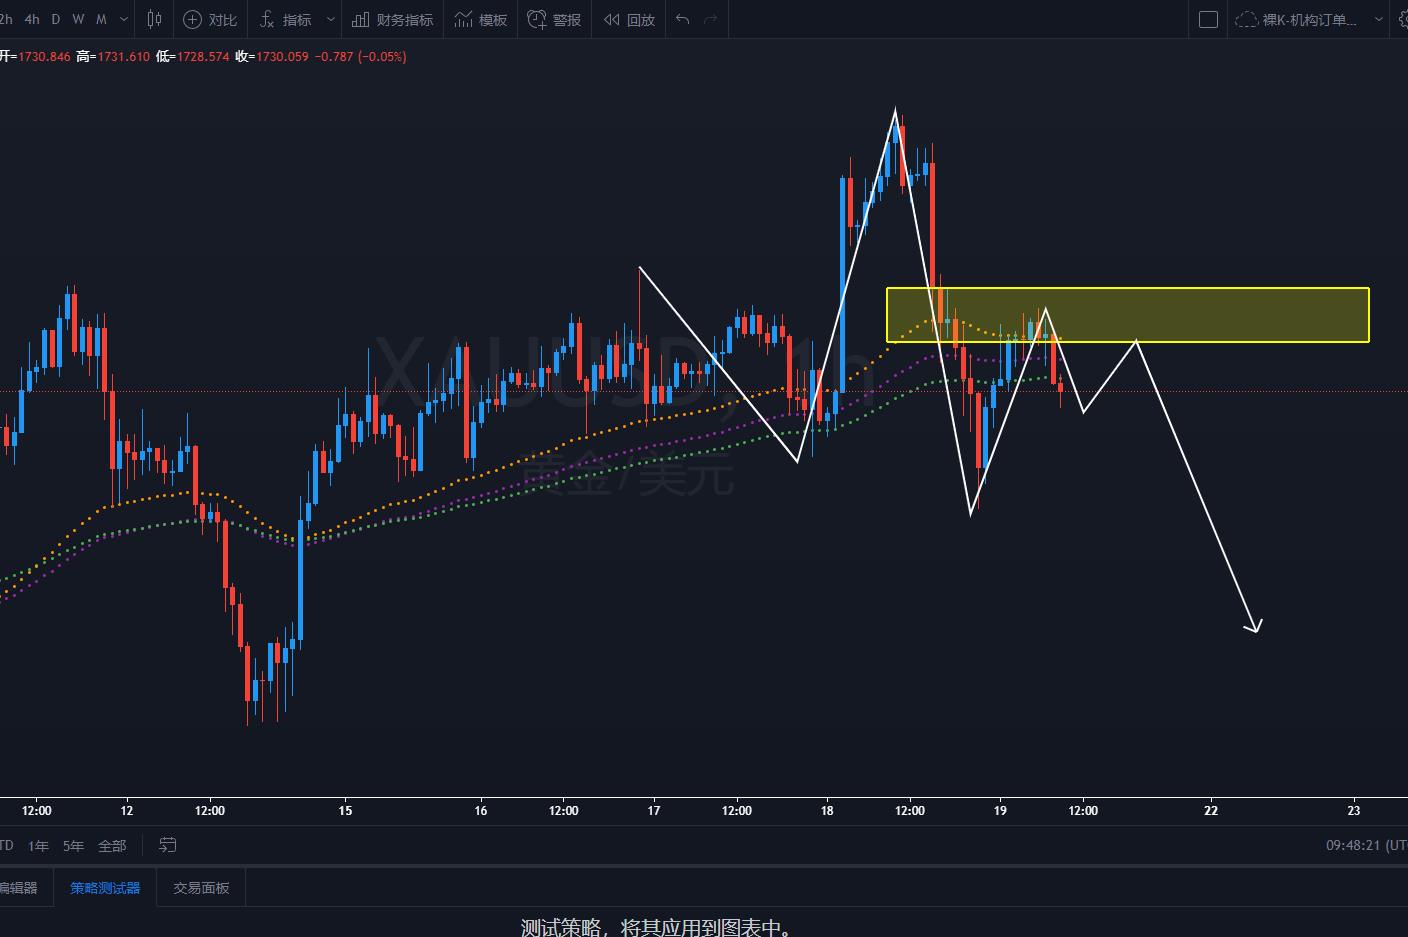This screenshot has height=937, width=1408.
Task: Open the go-to-date calendar icon
Action: [x=167, y=845]
